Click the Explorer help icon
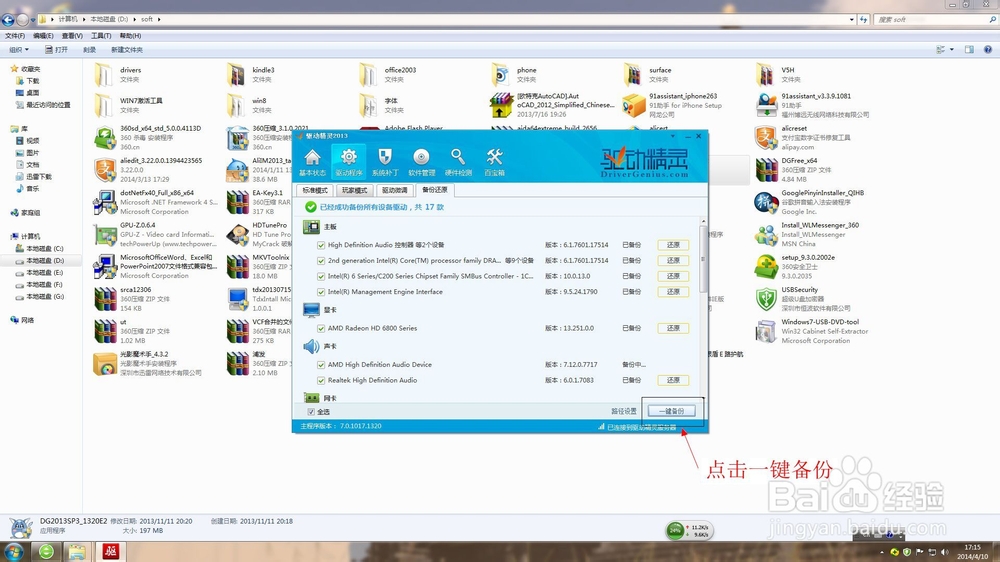 [x=987, y=50]
